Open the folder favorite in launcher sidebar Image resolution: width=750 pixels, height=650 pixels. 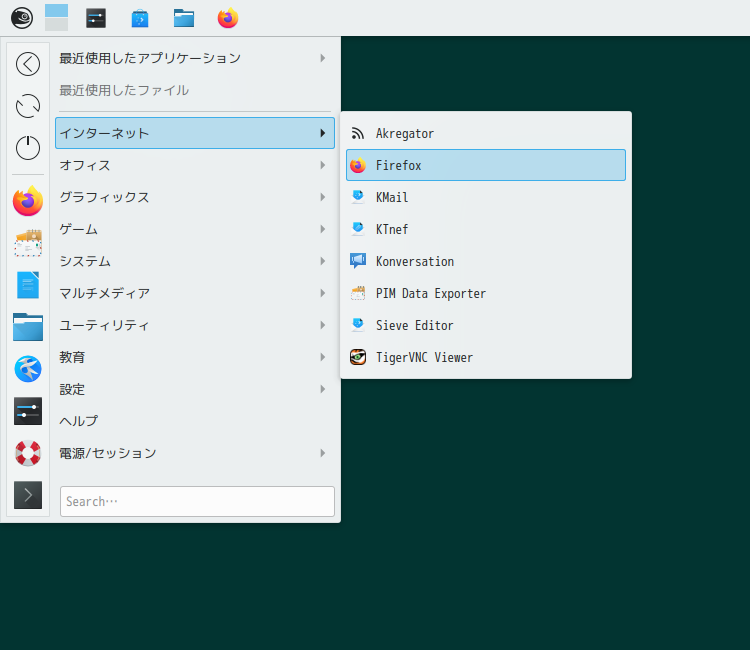point(28,327)
